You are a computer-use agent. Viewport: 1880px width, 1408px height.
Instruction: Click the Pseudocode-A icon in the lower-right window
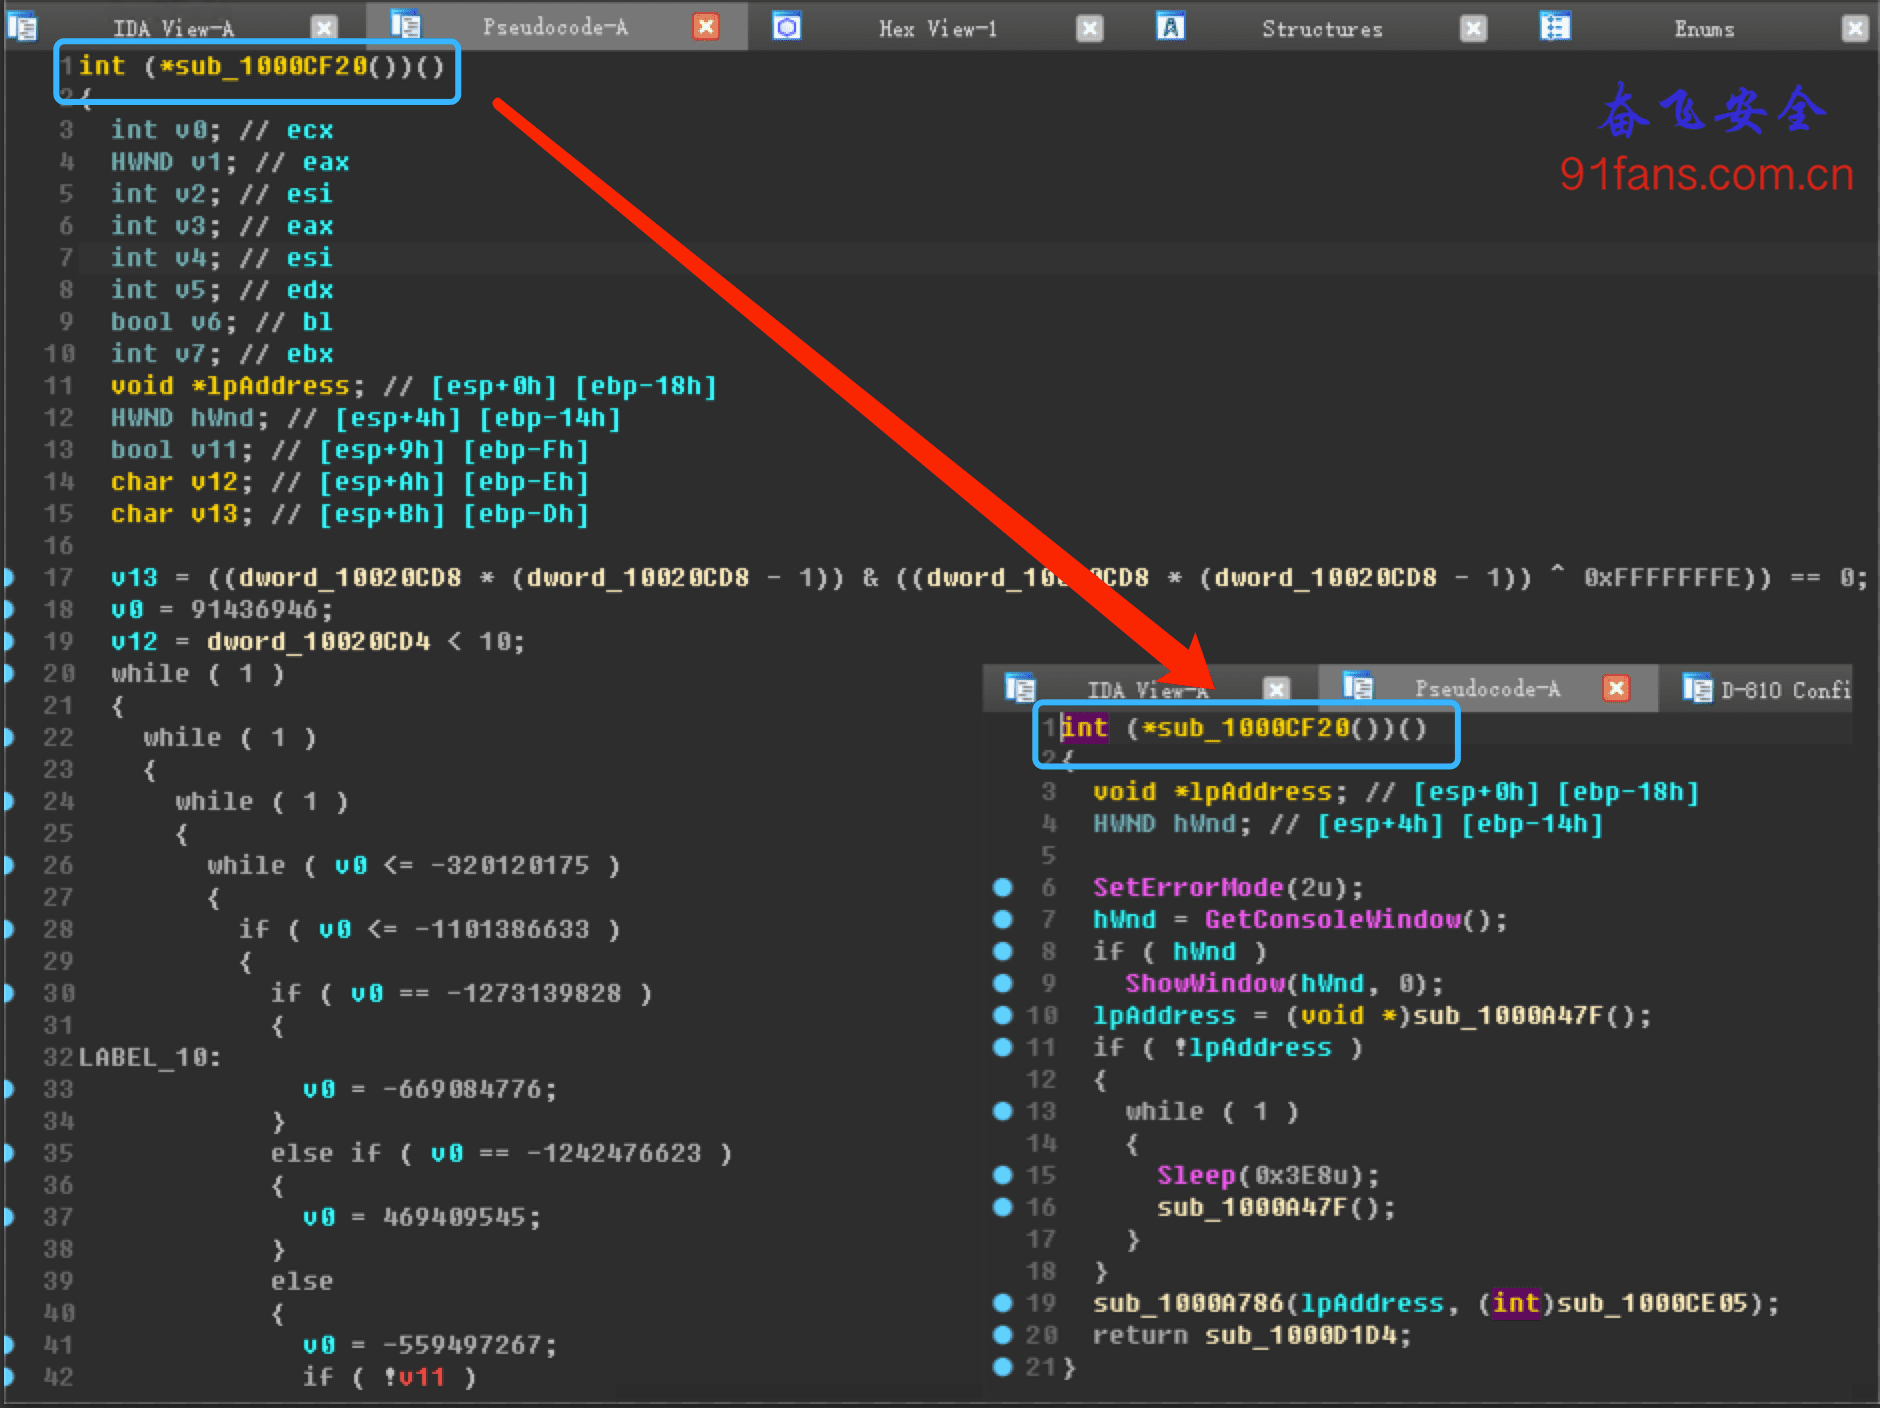[1358, 687]
